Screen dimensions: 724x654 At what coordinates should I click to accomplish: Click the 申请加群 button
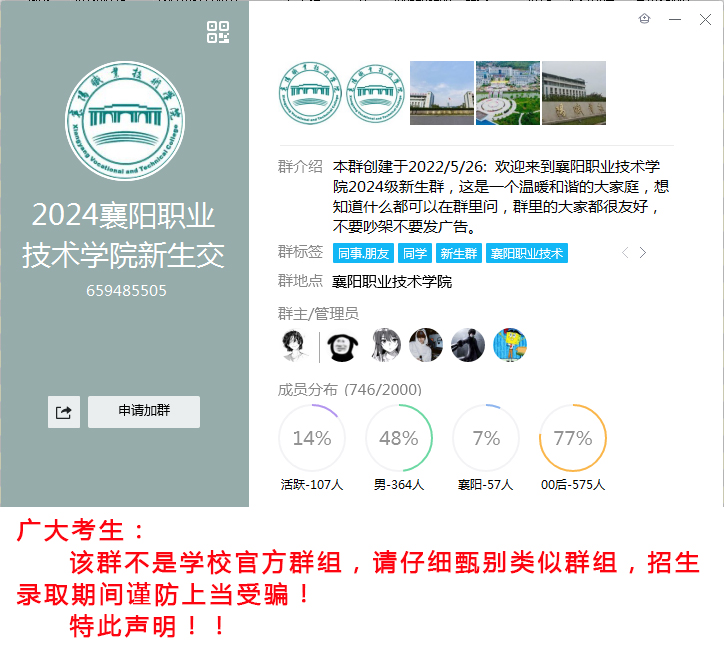point(144,412)
